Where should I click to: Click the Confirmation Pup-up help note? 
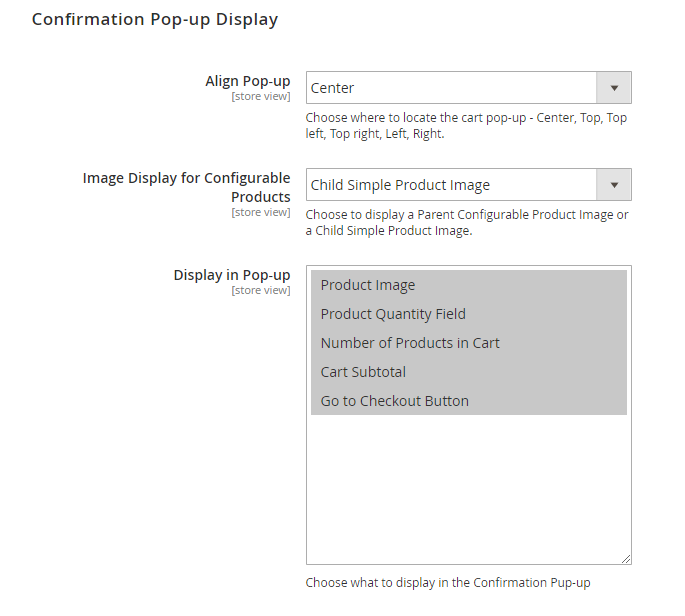point(455,583)
